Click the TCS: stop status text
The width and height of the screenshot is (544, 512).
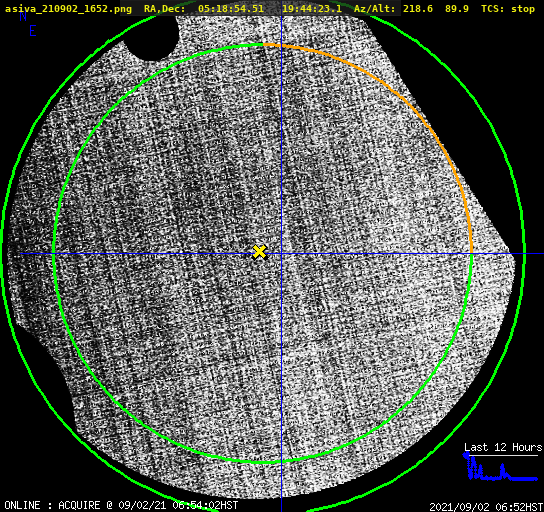coord(508,9)
